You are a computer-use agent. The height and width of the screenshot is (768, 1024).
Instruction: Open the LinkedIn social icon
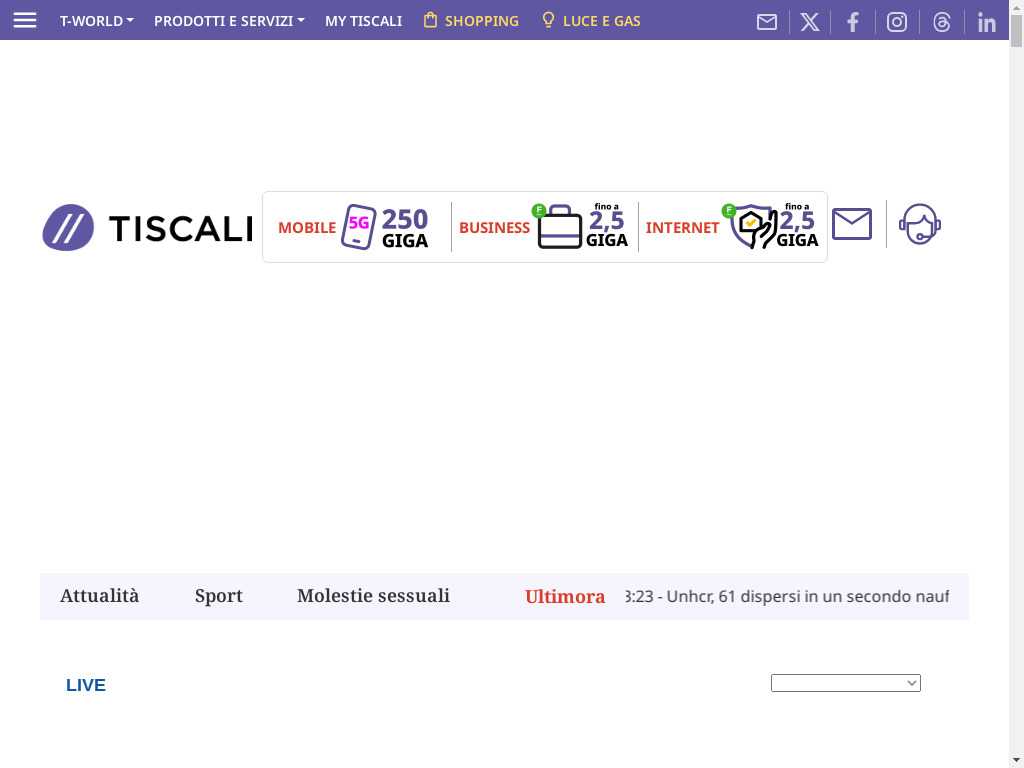[x=986, y=23]
